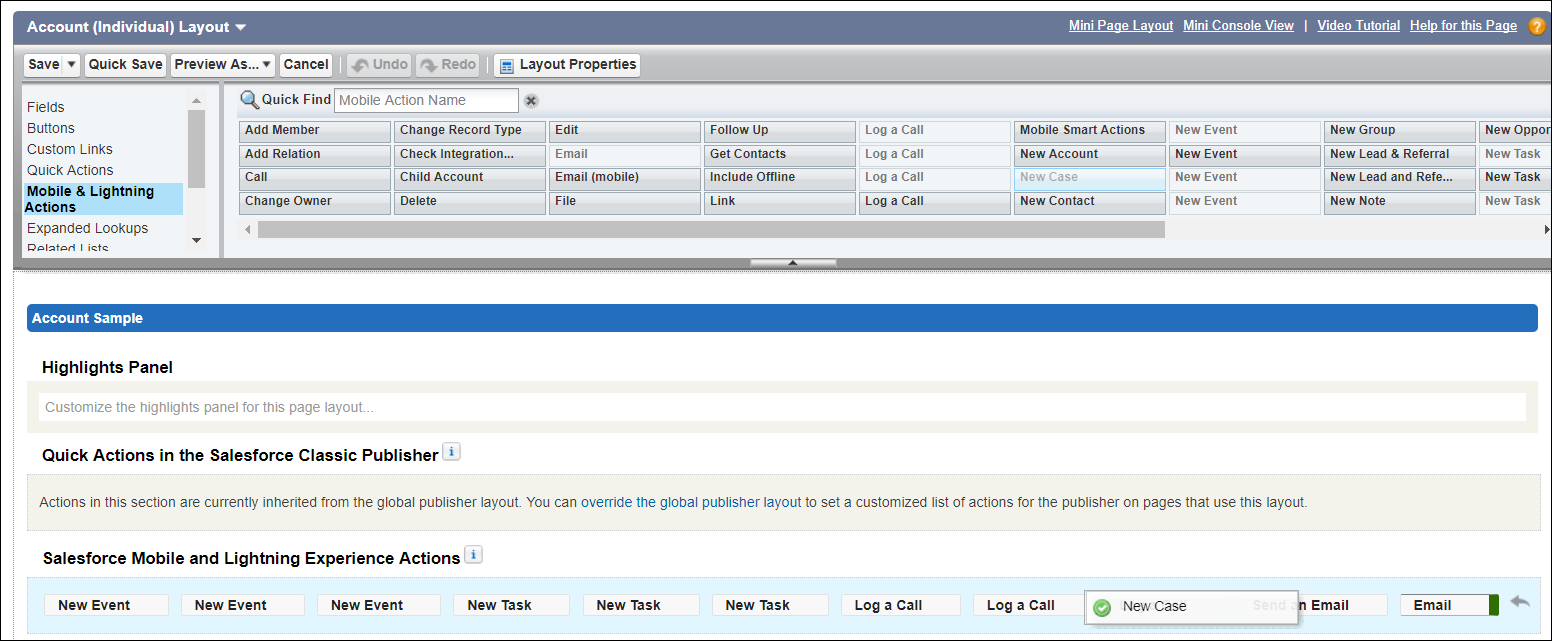The width and height of the screenshot is (1552, 641).
Task: Click the Cancel button
Action: coord(306,65)
